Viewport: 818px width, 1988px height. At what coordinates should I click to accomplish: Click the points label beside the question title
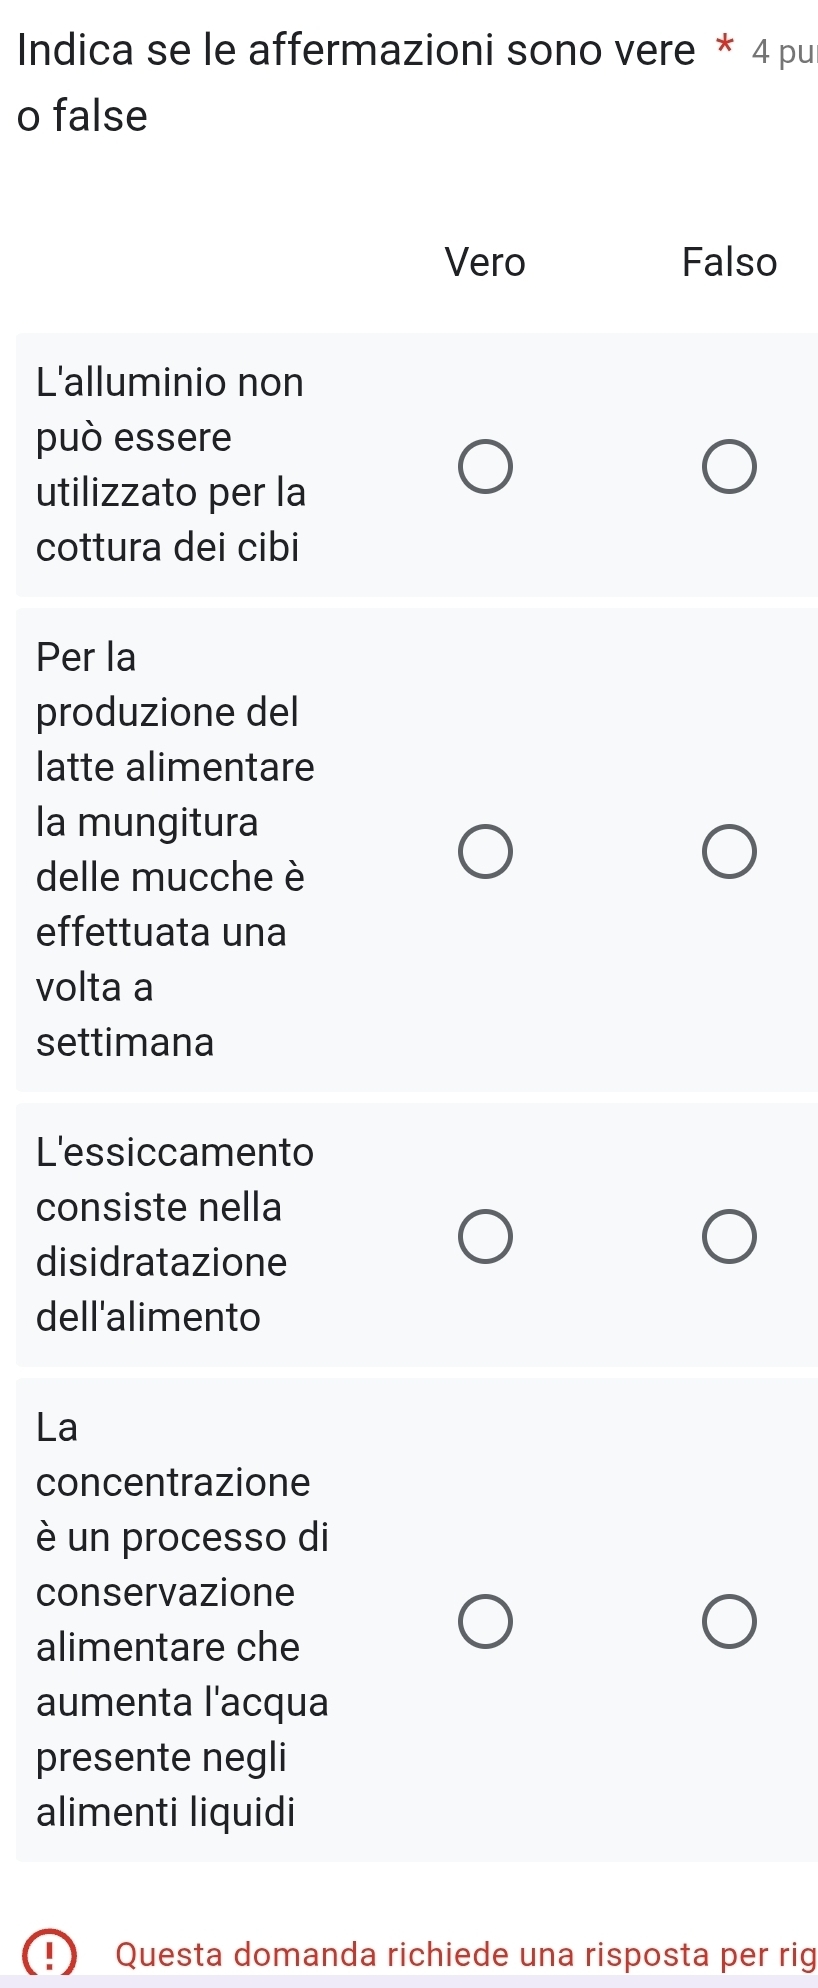(x=783, y=52)
